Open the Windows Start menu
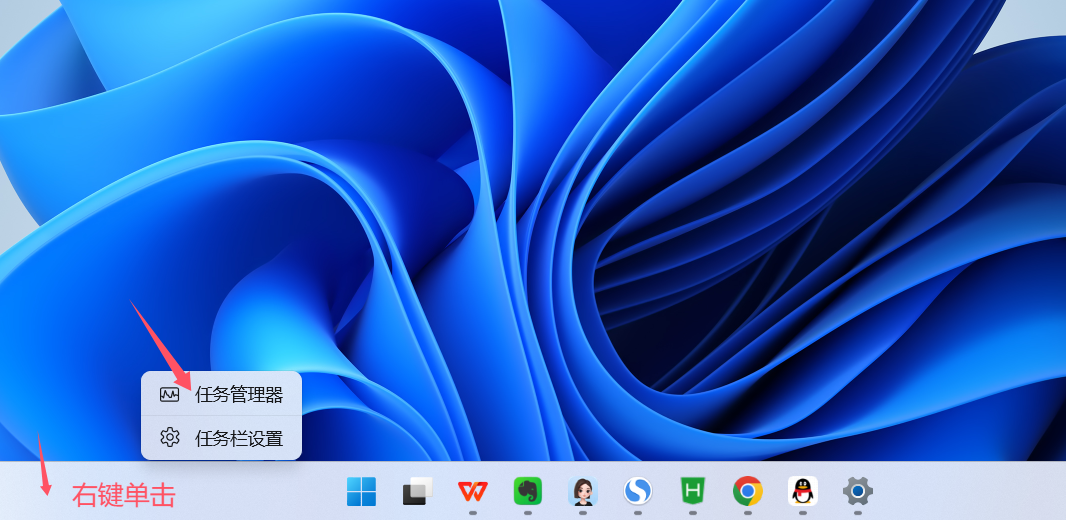The image size is (1066, 520). pos(361,491)
